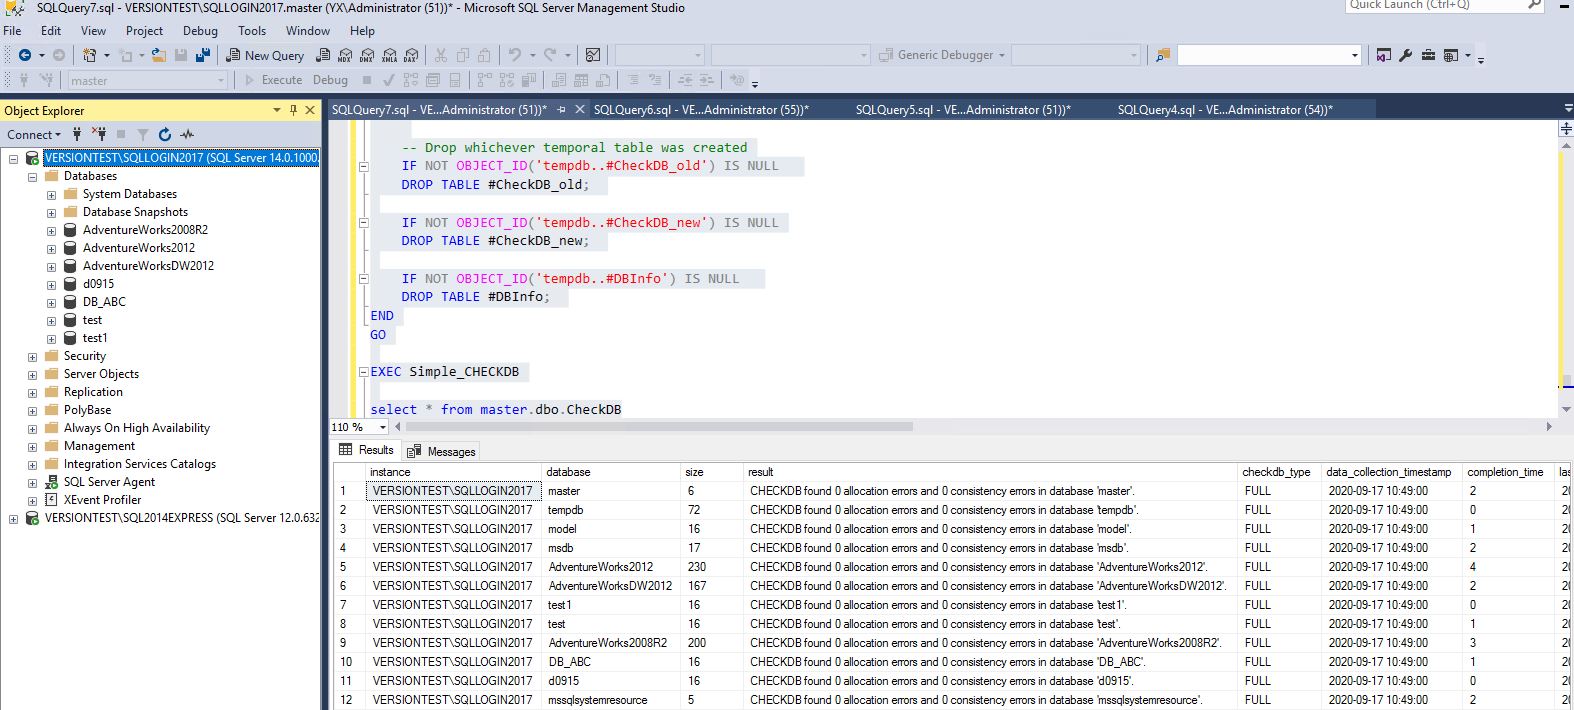The width and height of the screenshot is (1574, 710).
Task: Expand the VERSIONTEST\SQL2014EXPRESS server node
Action: point(13,518)
